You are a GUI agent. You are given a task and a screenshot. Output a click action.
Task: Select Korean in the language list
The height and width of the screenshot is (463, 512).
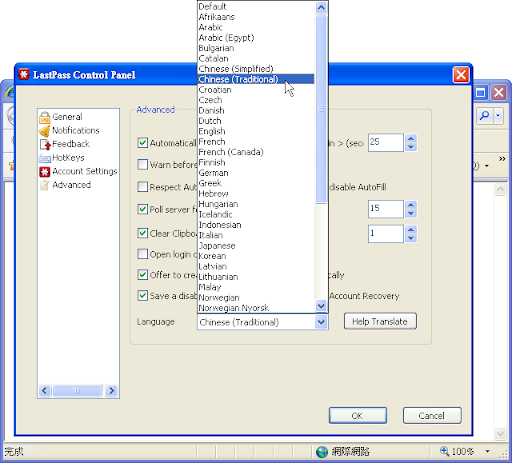pyautogui.click(x=256, y=256)
